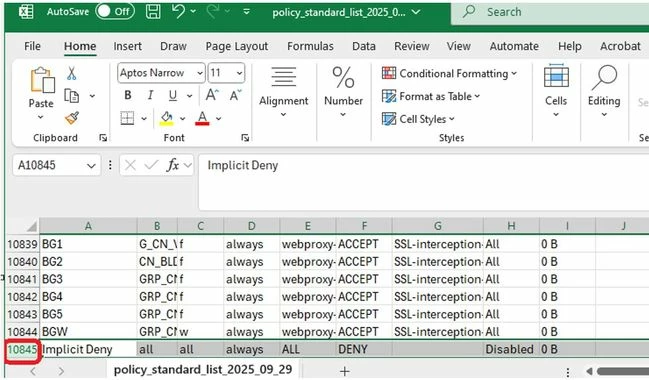Screen dimensions: 649x380
Task: Click the Undo arrow icon
Action: point(179,11)
